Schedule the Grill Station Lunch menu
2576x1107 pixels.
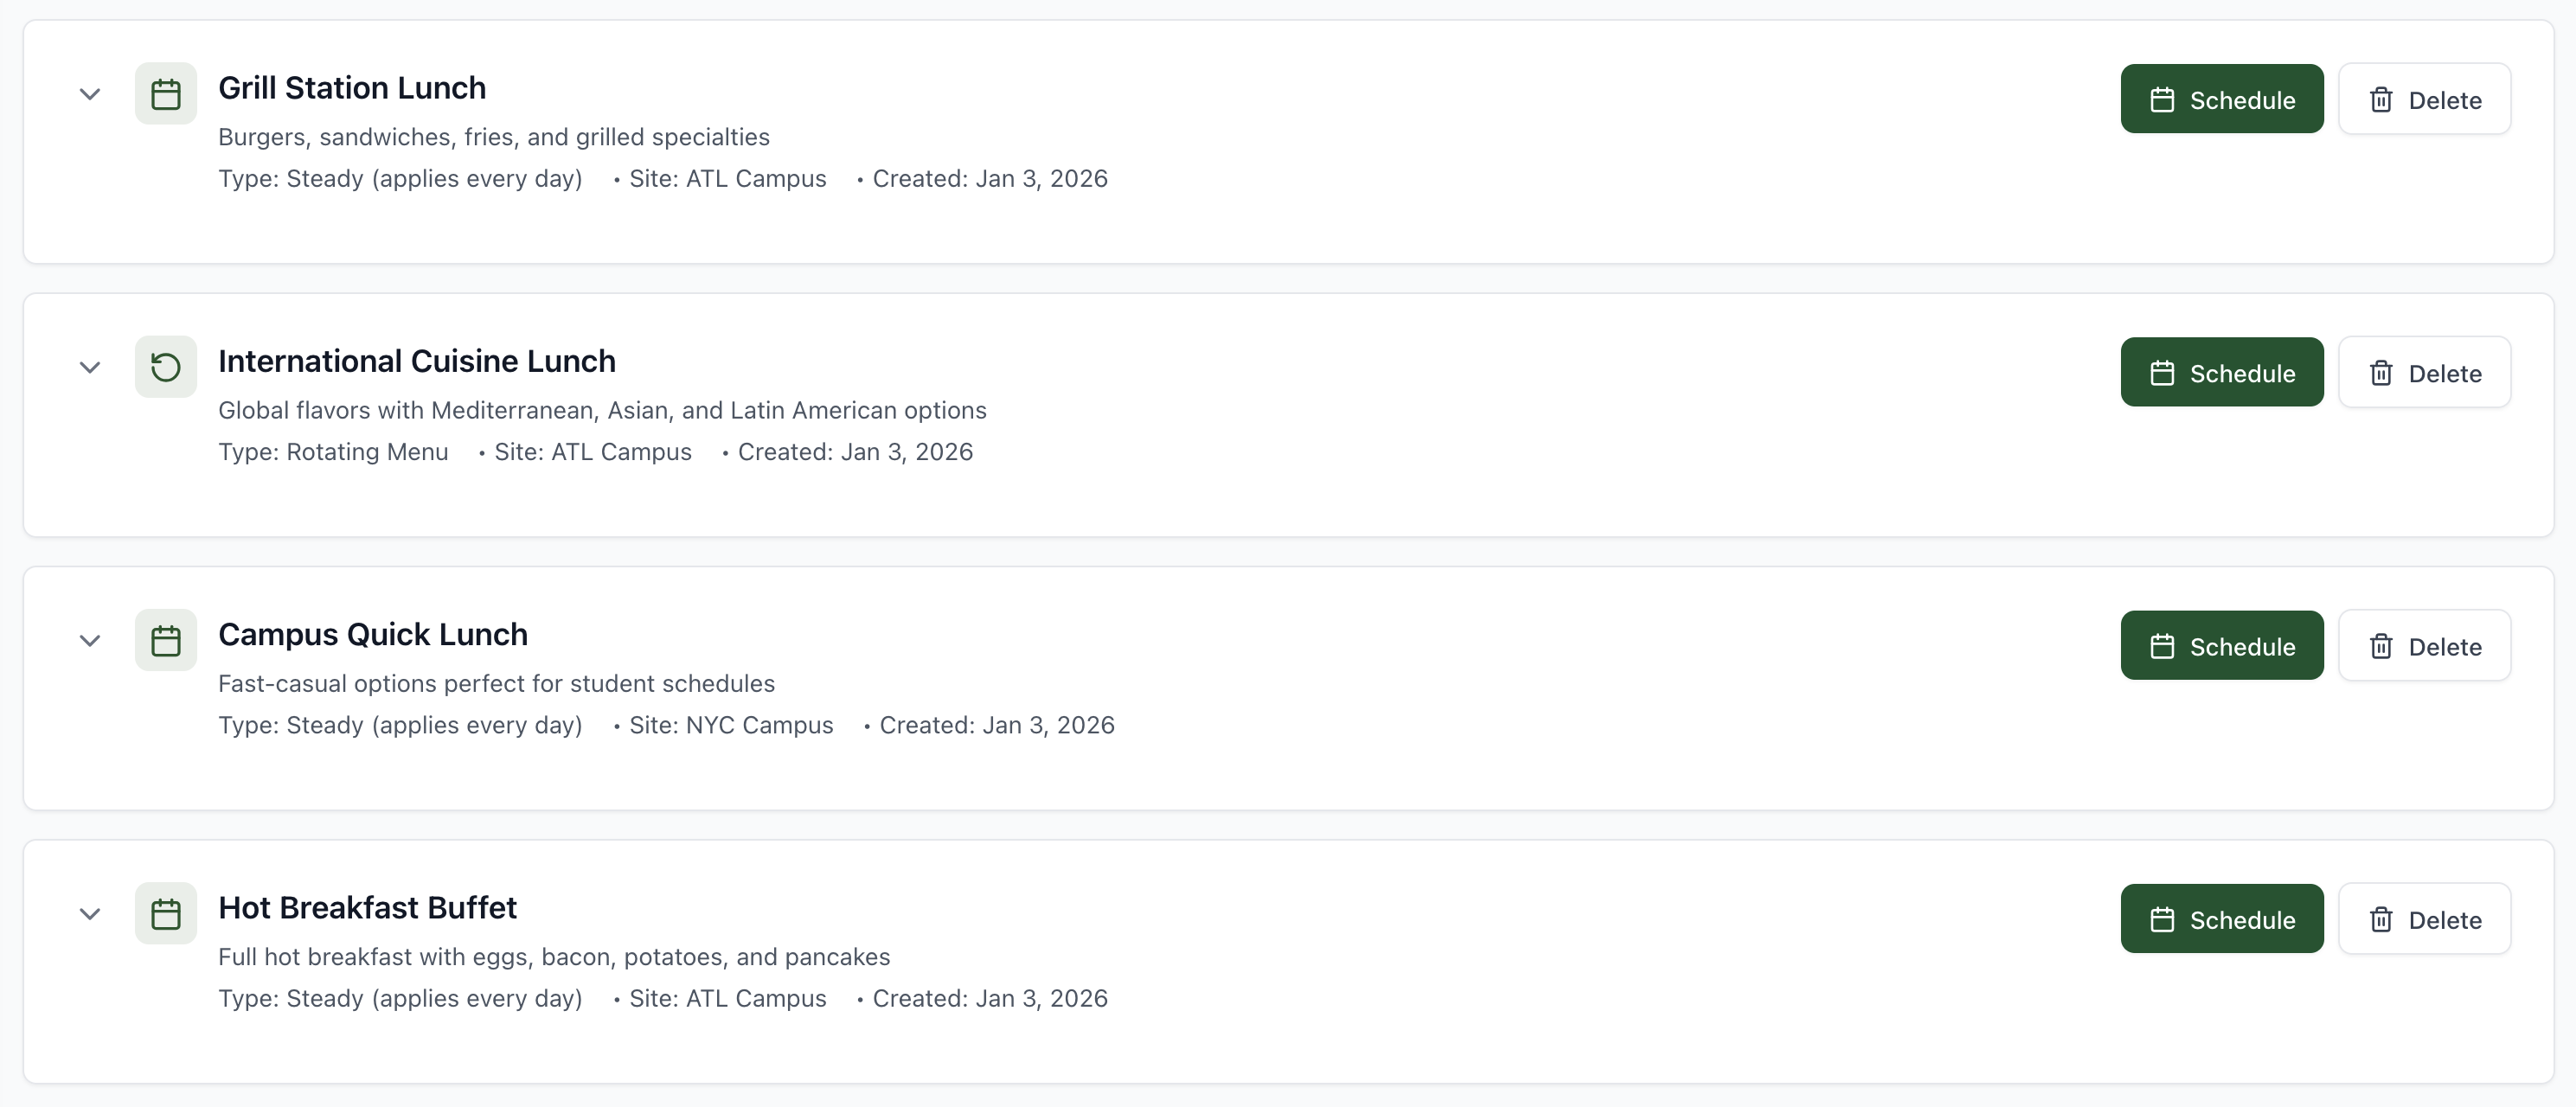2222,99
